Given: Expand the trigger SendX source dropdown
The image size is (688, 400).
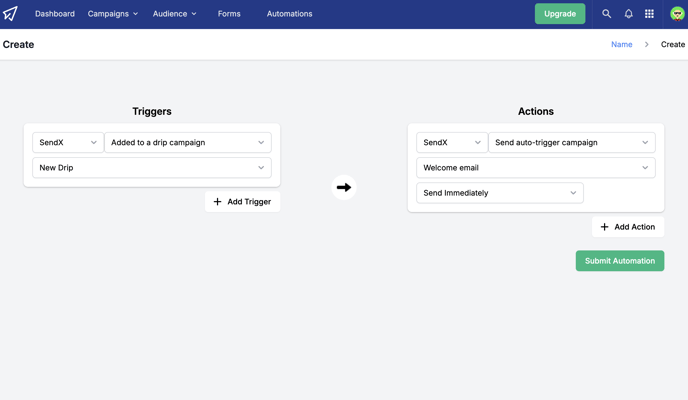Looking at the screenshot, I should tap(68, 143).
